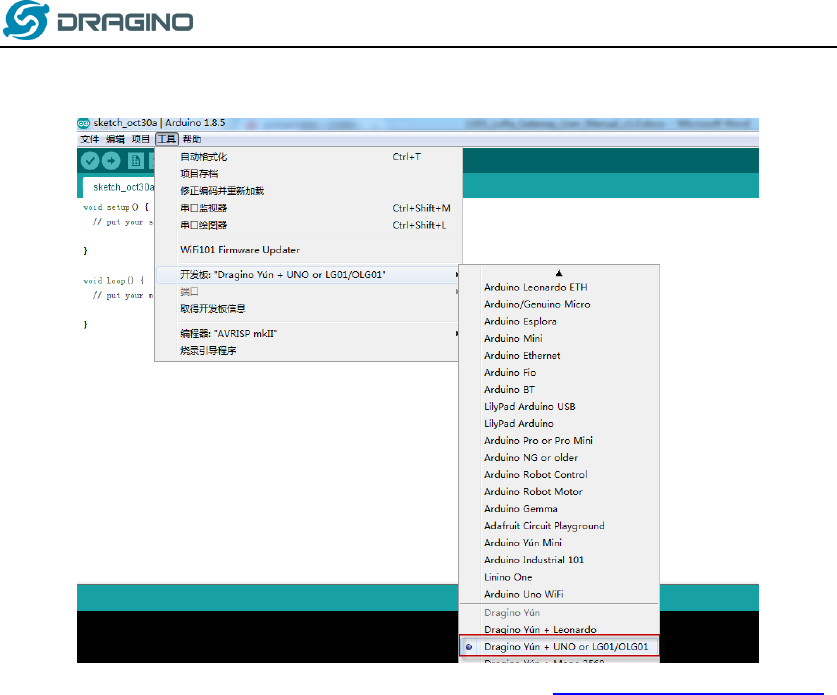
Task: Click the Upload arrow toolbar icon
Action: [111, 161]
